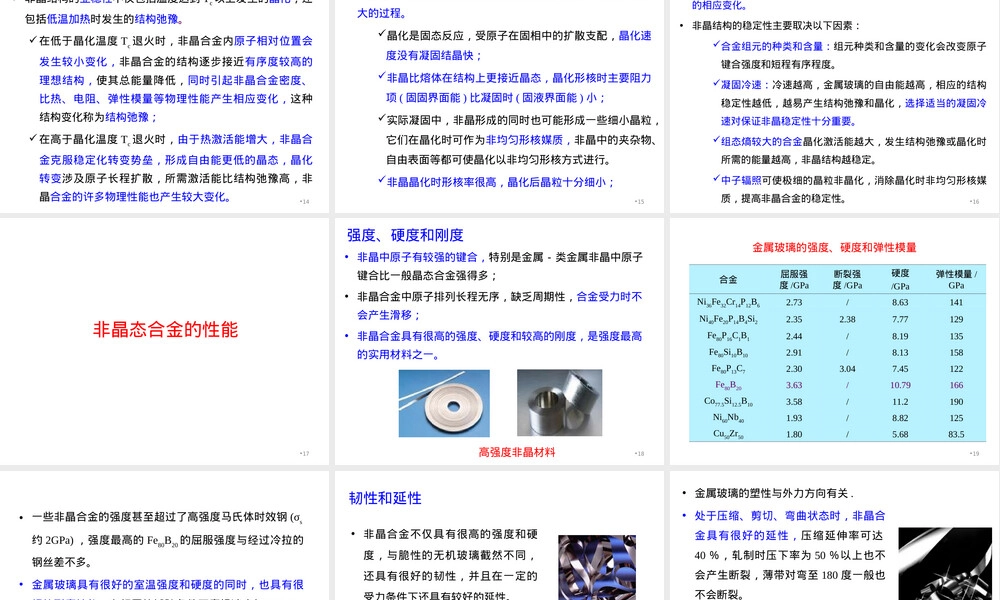The image size is (1000, 600).
Task: Select the slide starting 金属玻璃的塑性与外力方向有关
Action: [834, 536]
